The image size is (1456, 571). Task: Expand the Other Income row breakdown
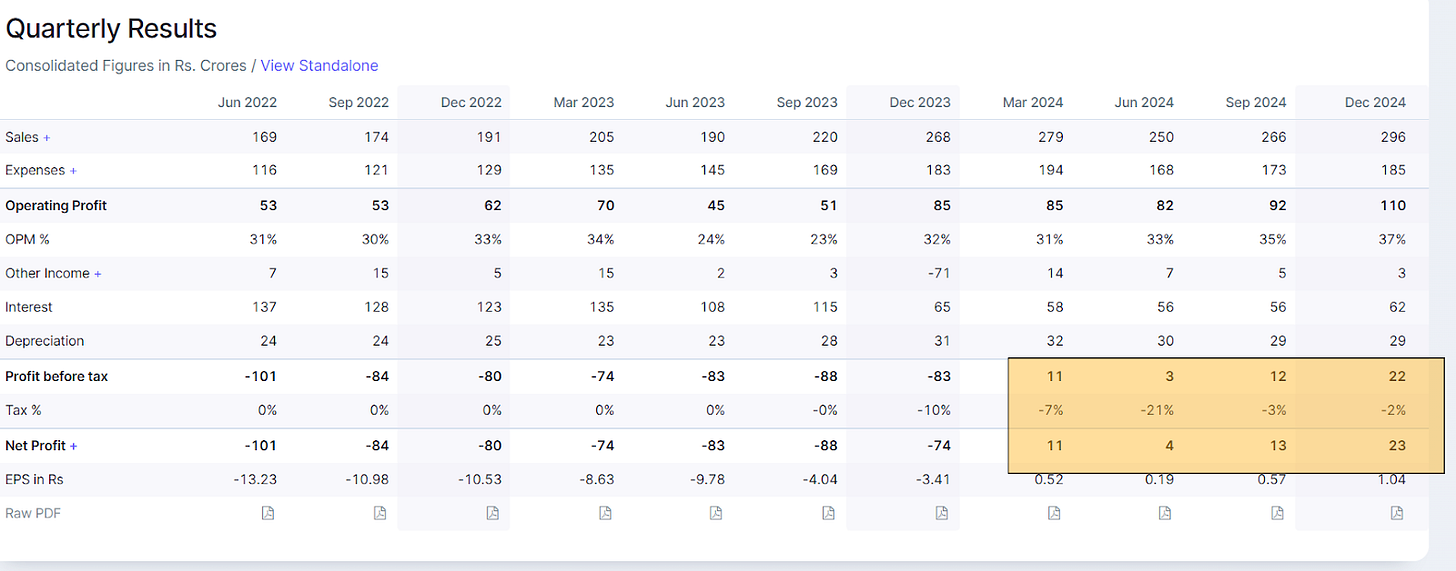(98, 273)
